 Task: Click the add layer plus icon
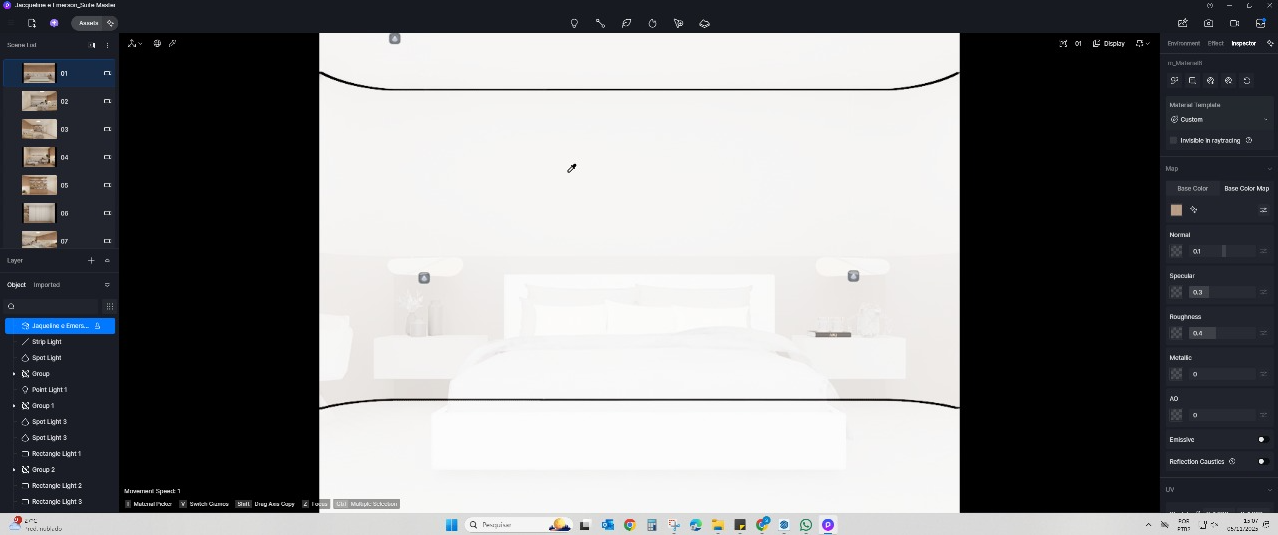pyautogui.click(x=91, y=260)
